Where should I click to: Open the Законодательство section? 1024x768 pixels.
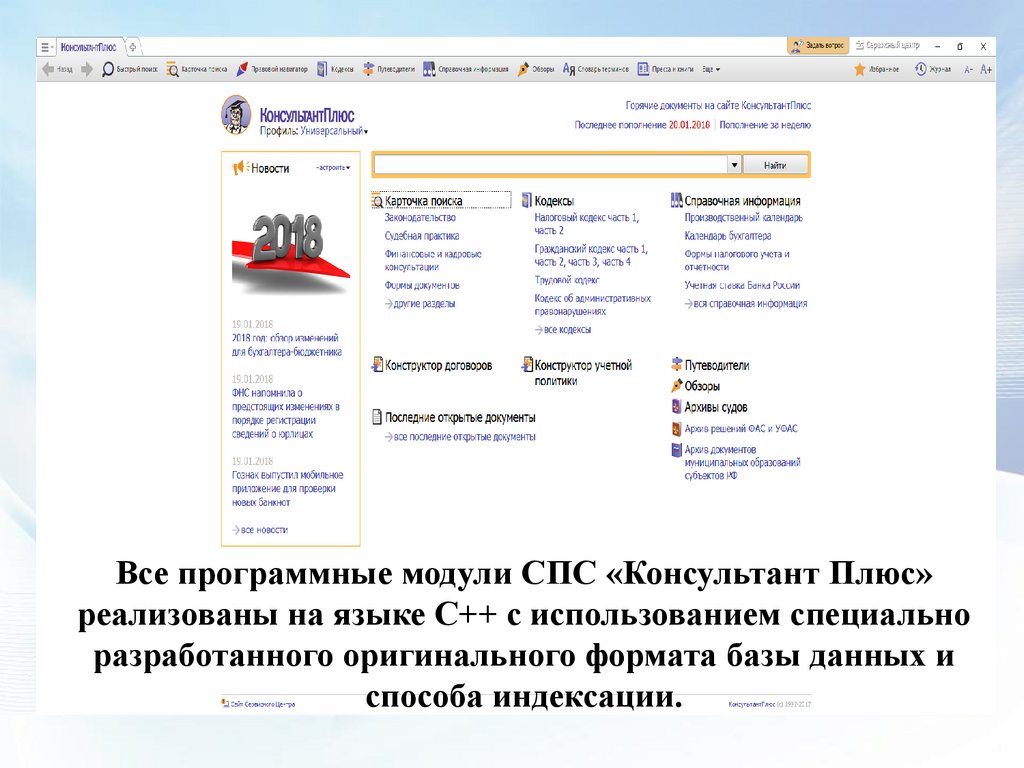[420, 217]
